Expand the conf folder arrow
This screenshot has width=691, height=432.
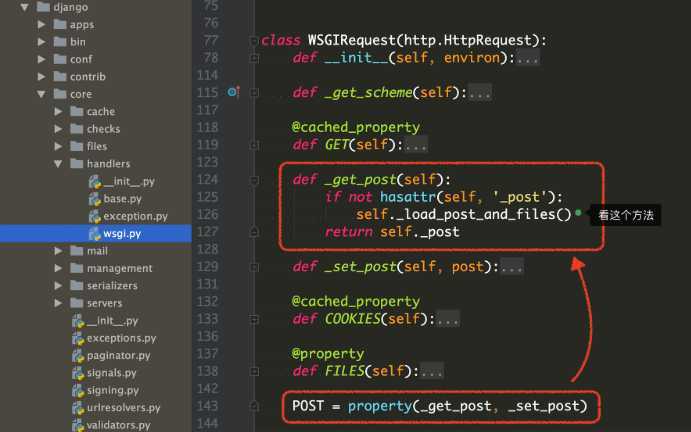pyautogui.click(x=41, y=59)
